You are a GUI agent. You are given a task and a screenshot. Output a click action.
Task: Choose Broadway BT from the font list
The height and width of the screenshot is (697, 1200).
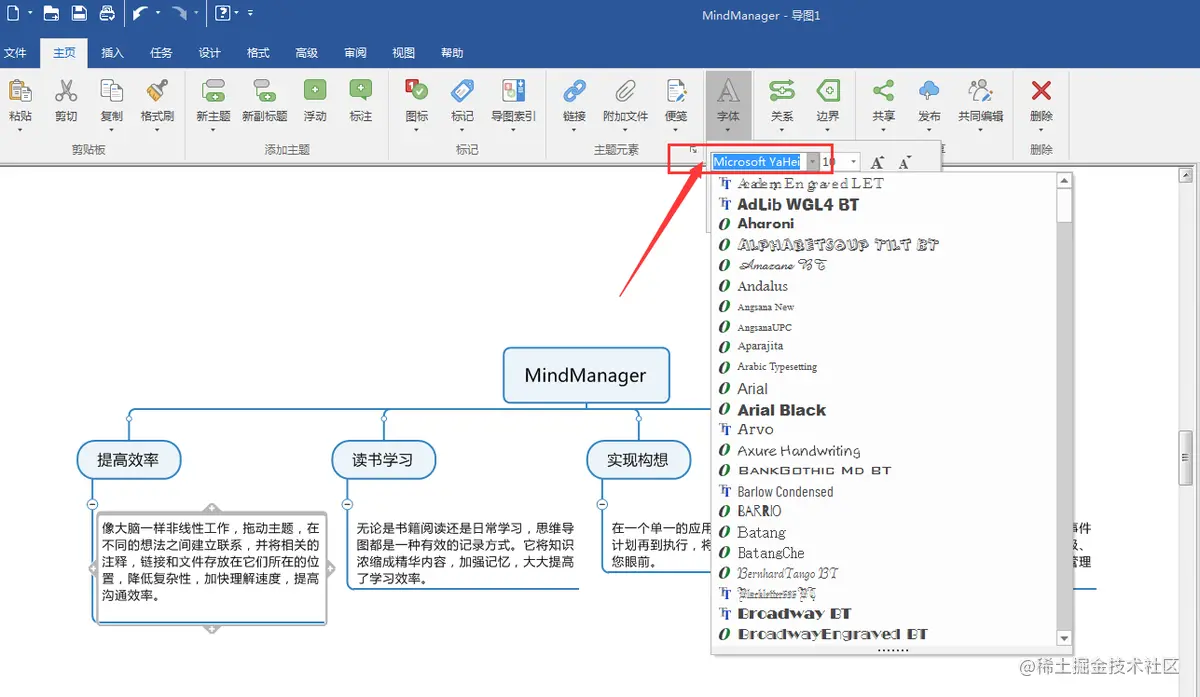(795, 614)
